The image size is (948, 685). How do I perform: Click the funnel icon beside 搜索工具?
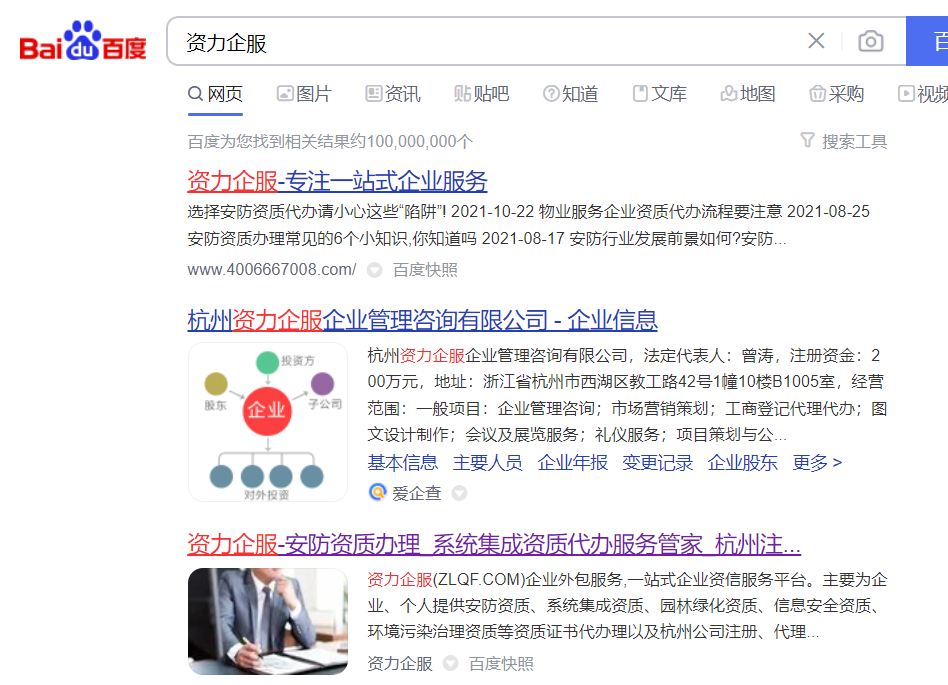point(807,140)
